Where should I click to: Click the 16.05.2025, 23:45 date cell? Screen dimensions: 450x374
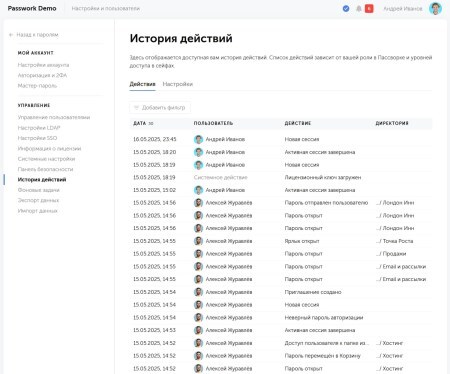coord(155,139)
